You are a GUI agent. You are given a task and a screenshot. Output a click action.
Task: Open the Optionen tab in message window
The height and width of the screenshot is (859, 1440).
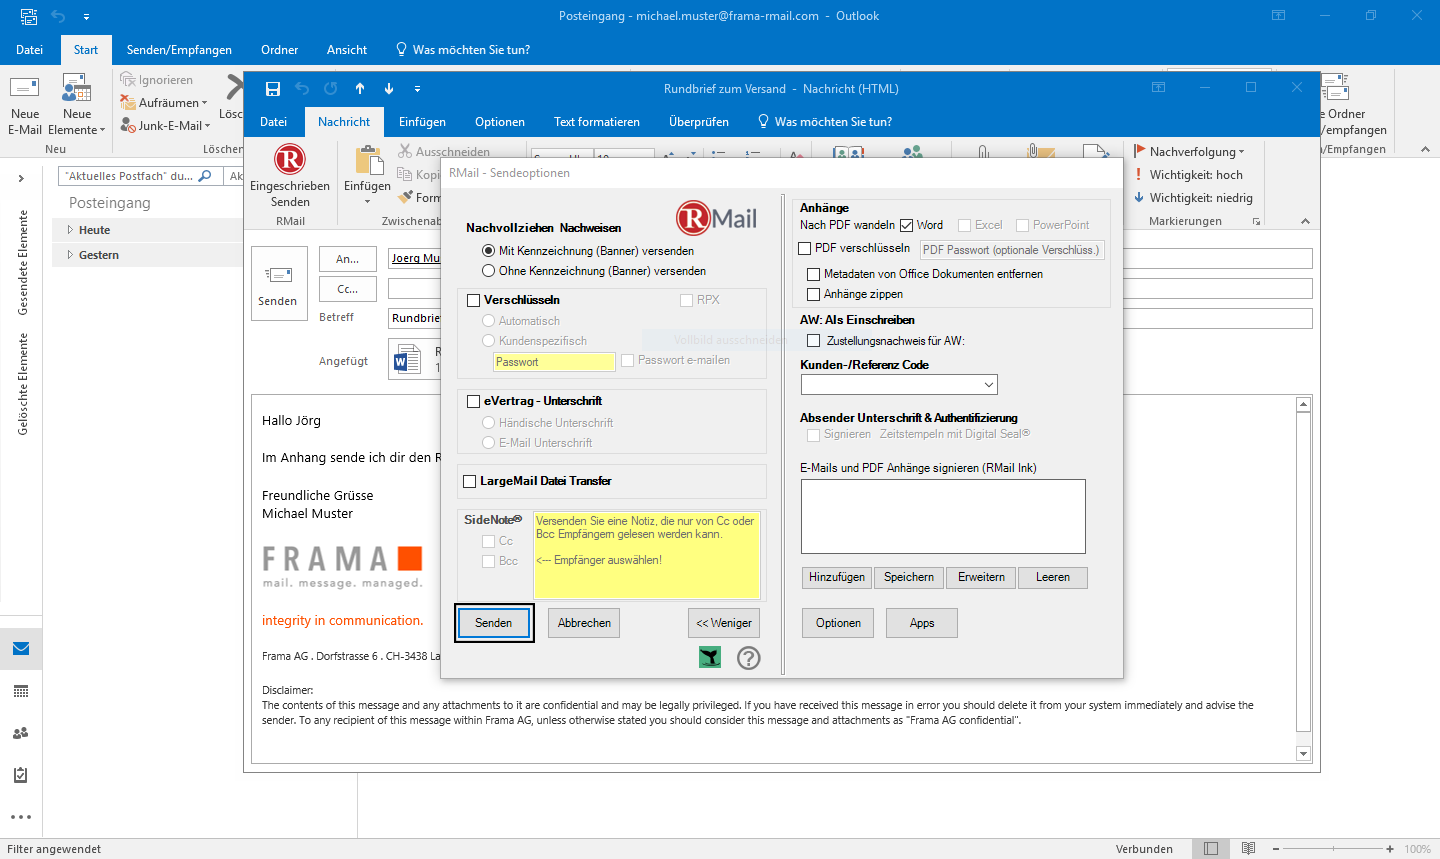500,122
